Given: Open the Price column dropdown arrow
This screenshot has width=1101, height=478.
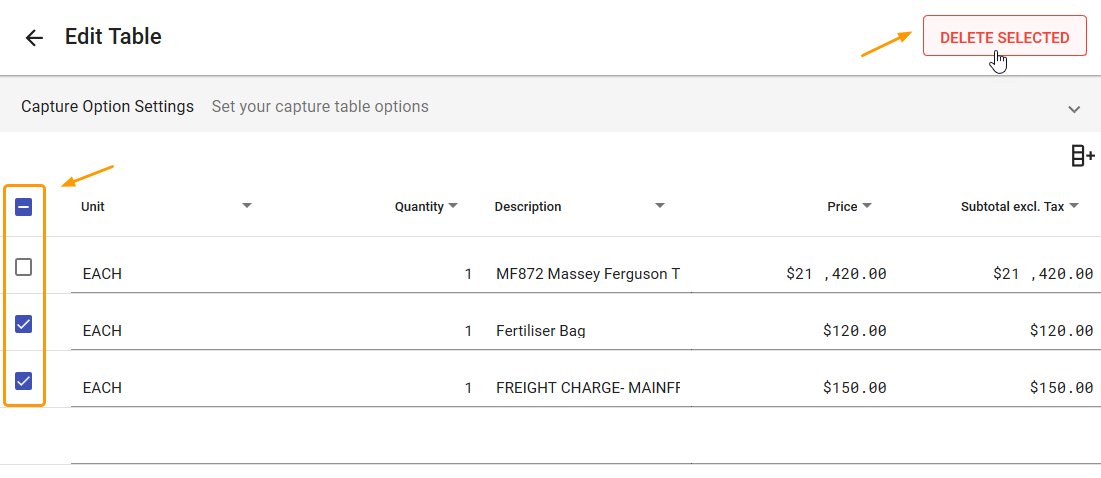Looking at the screenshot, I should [x=867, y=206].
